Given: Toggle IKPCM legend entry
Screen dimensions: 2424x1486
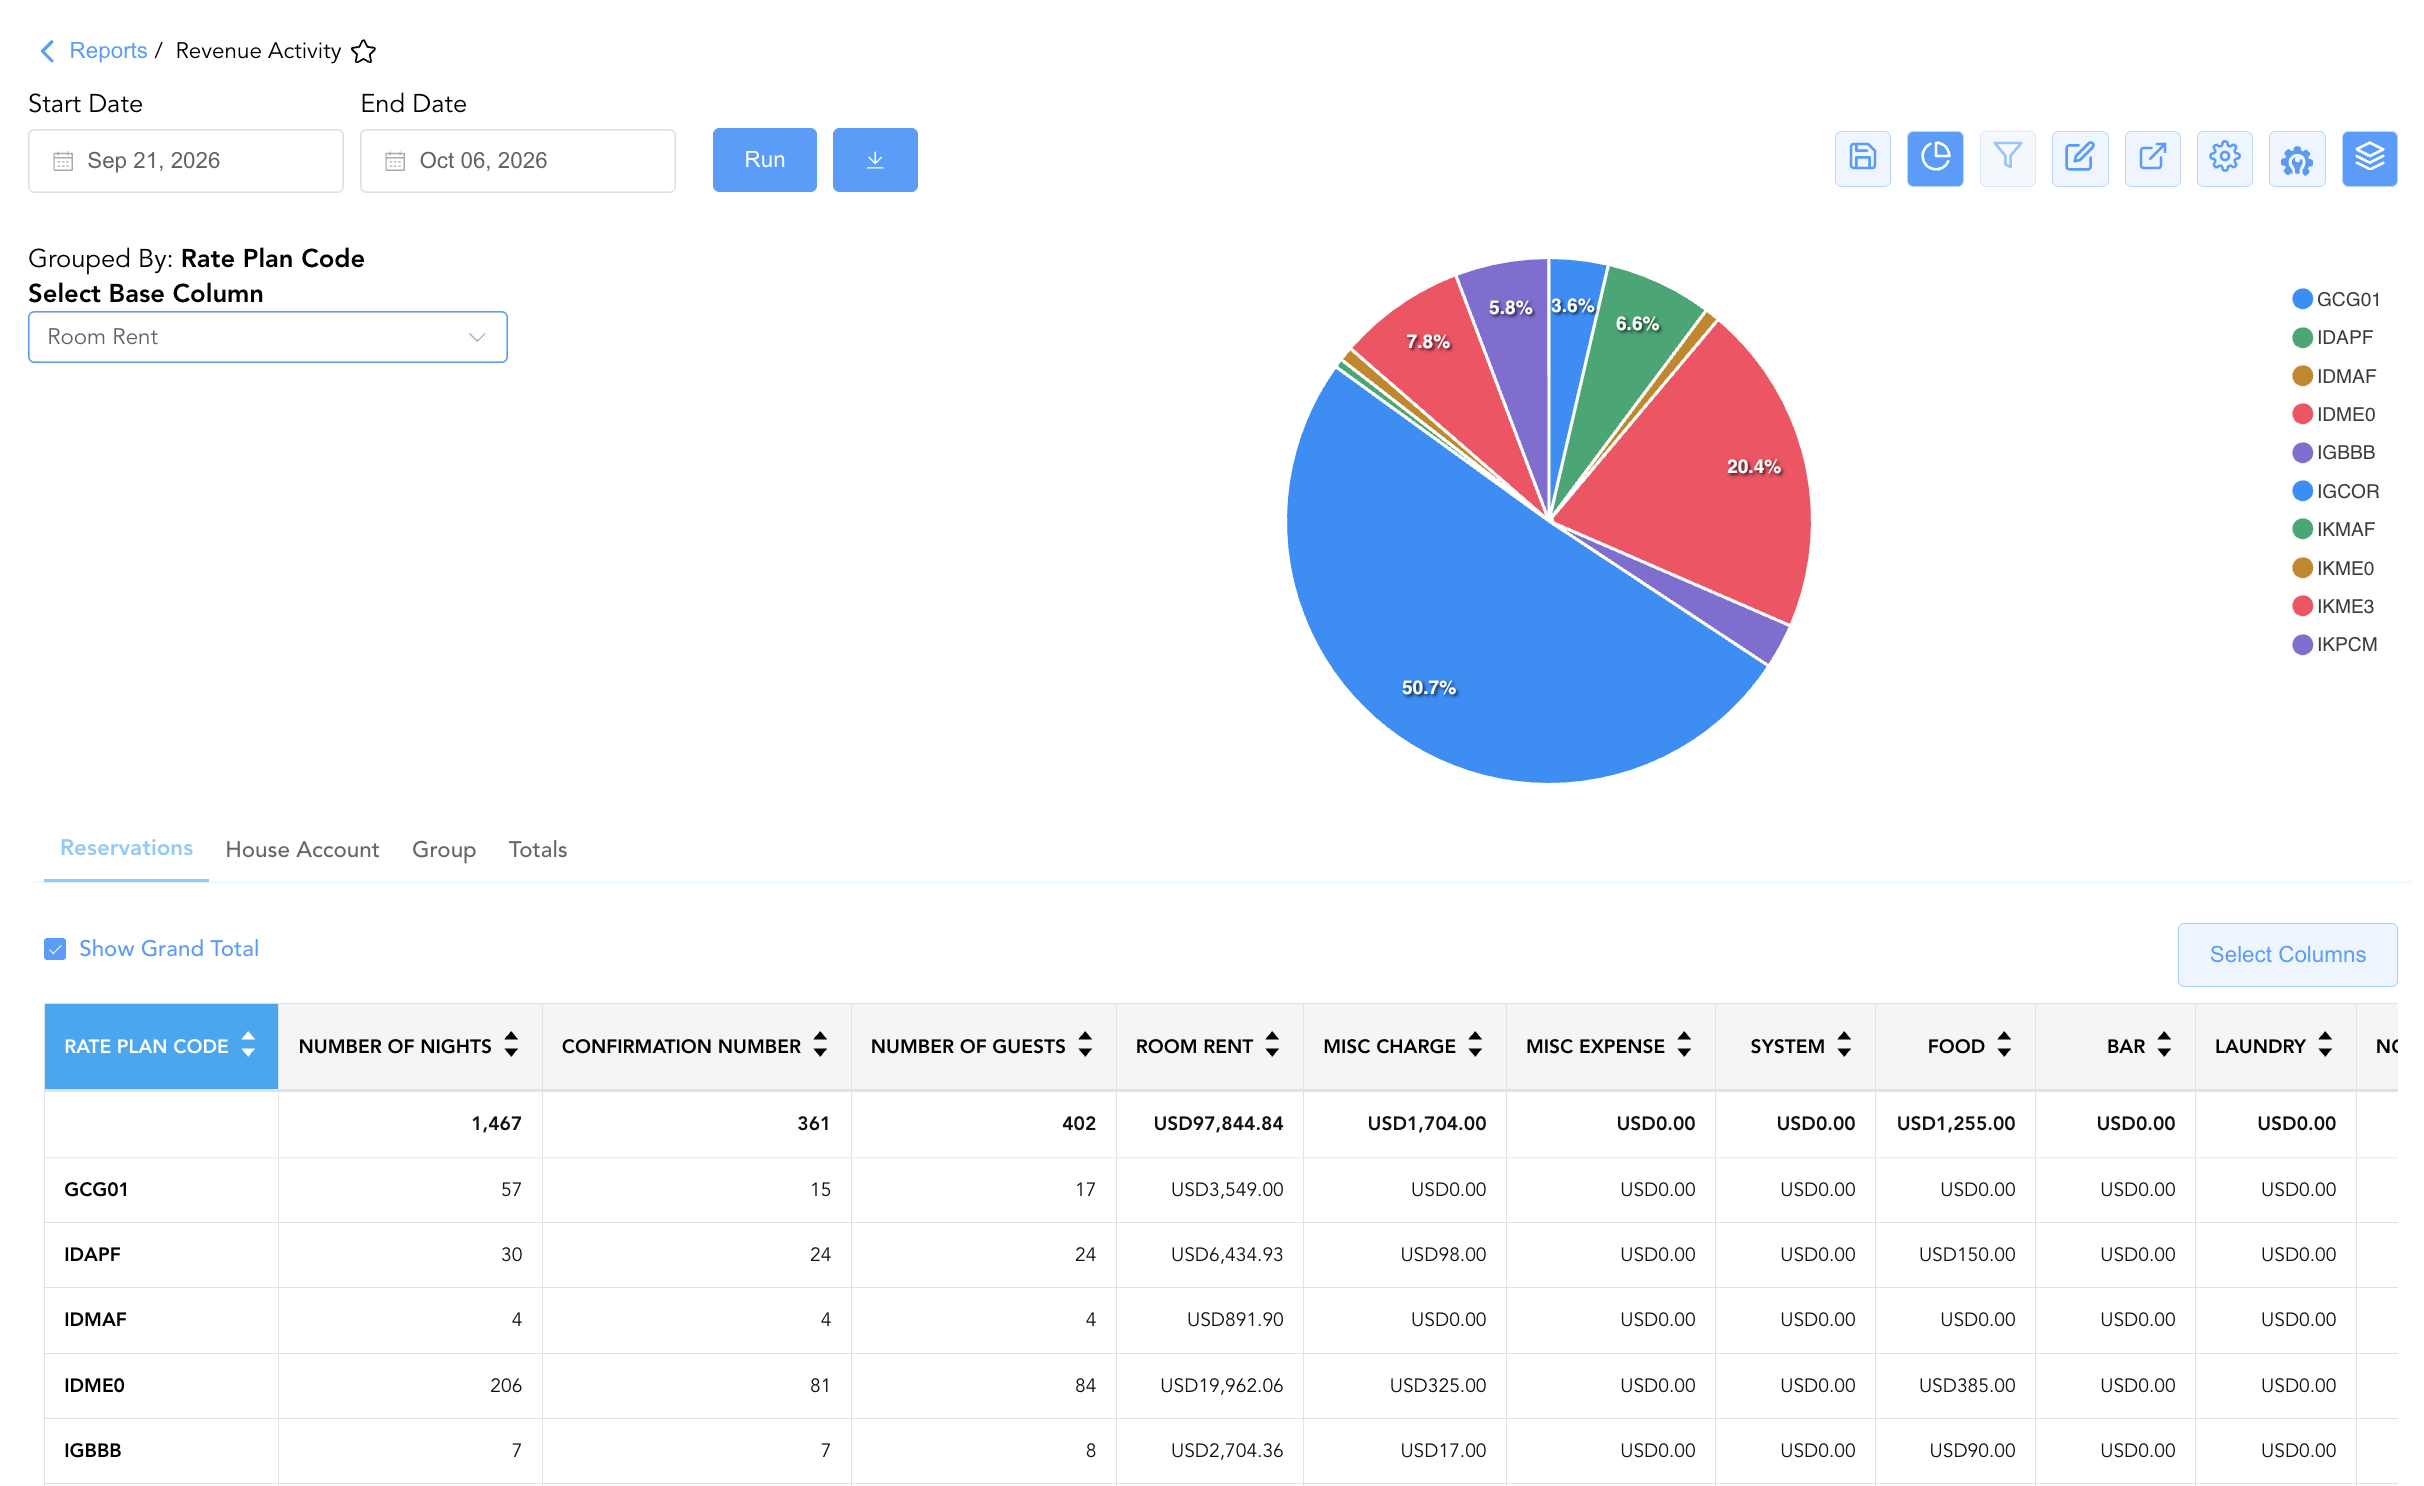Looking at the screenshot, I should point(2335,645).
